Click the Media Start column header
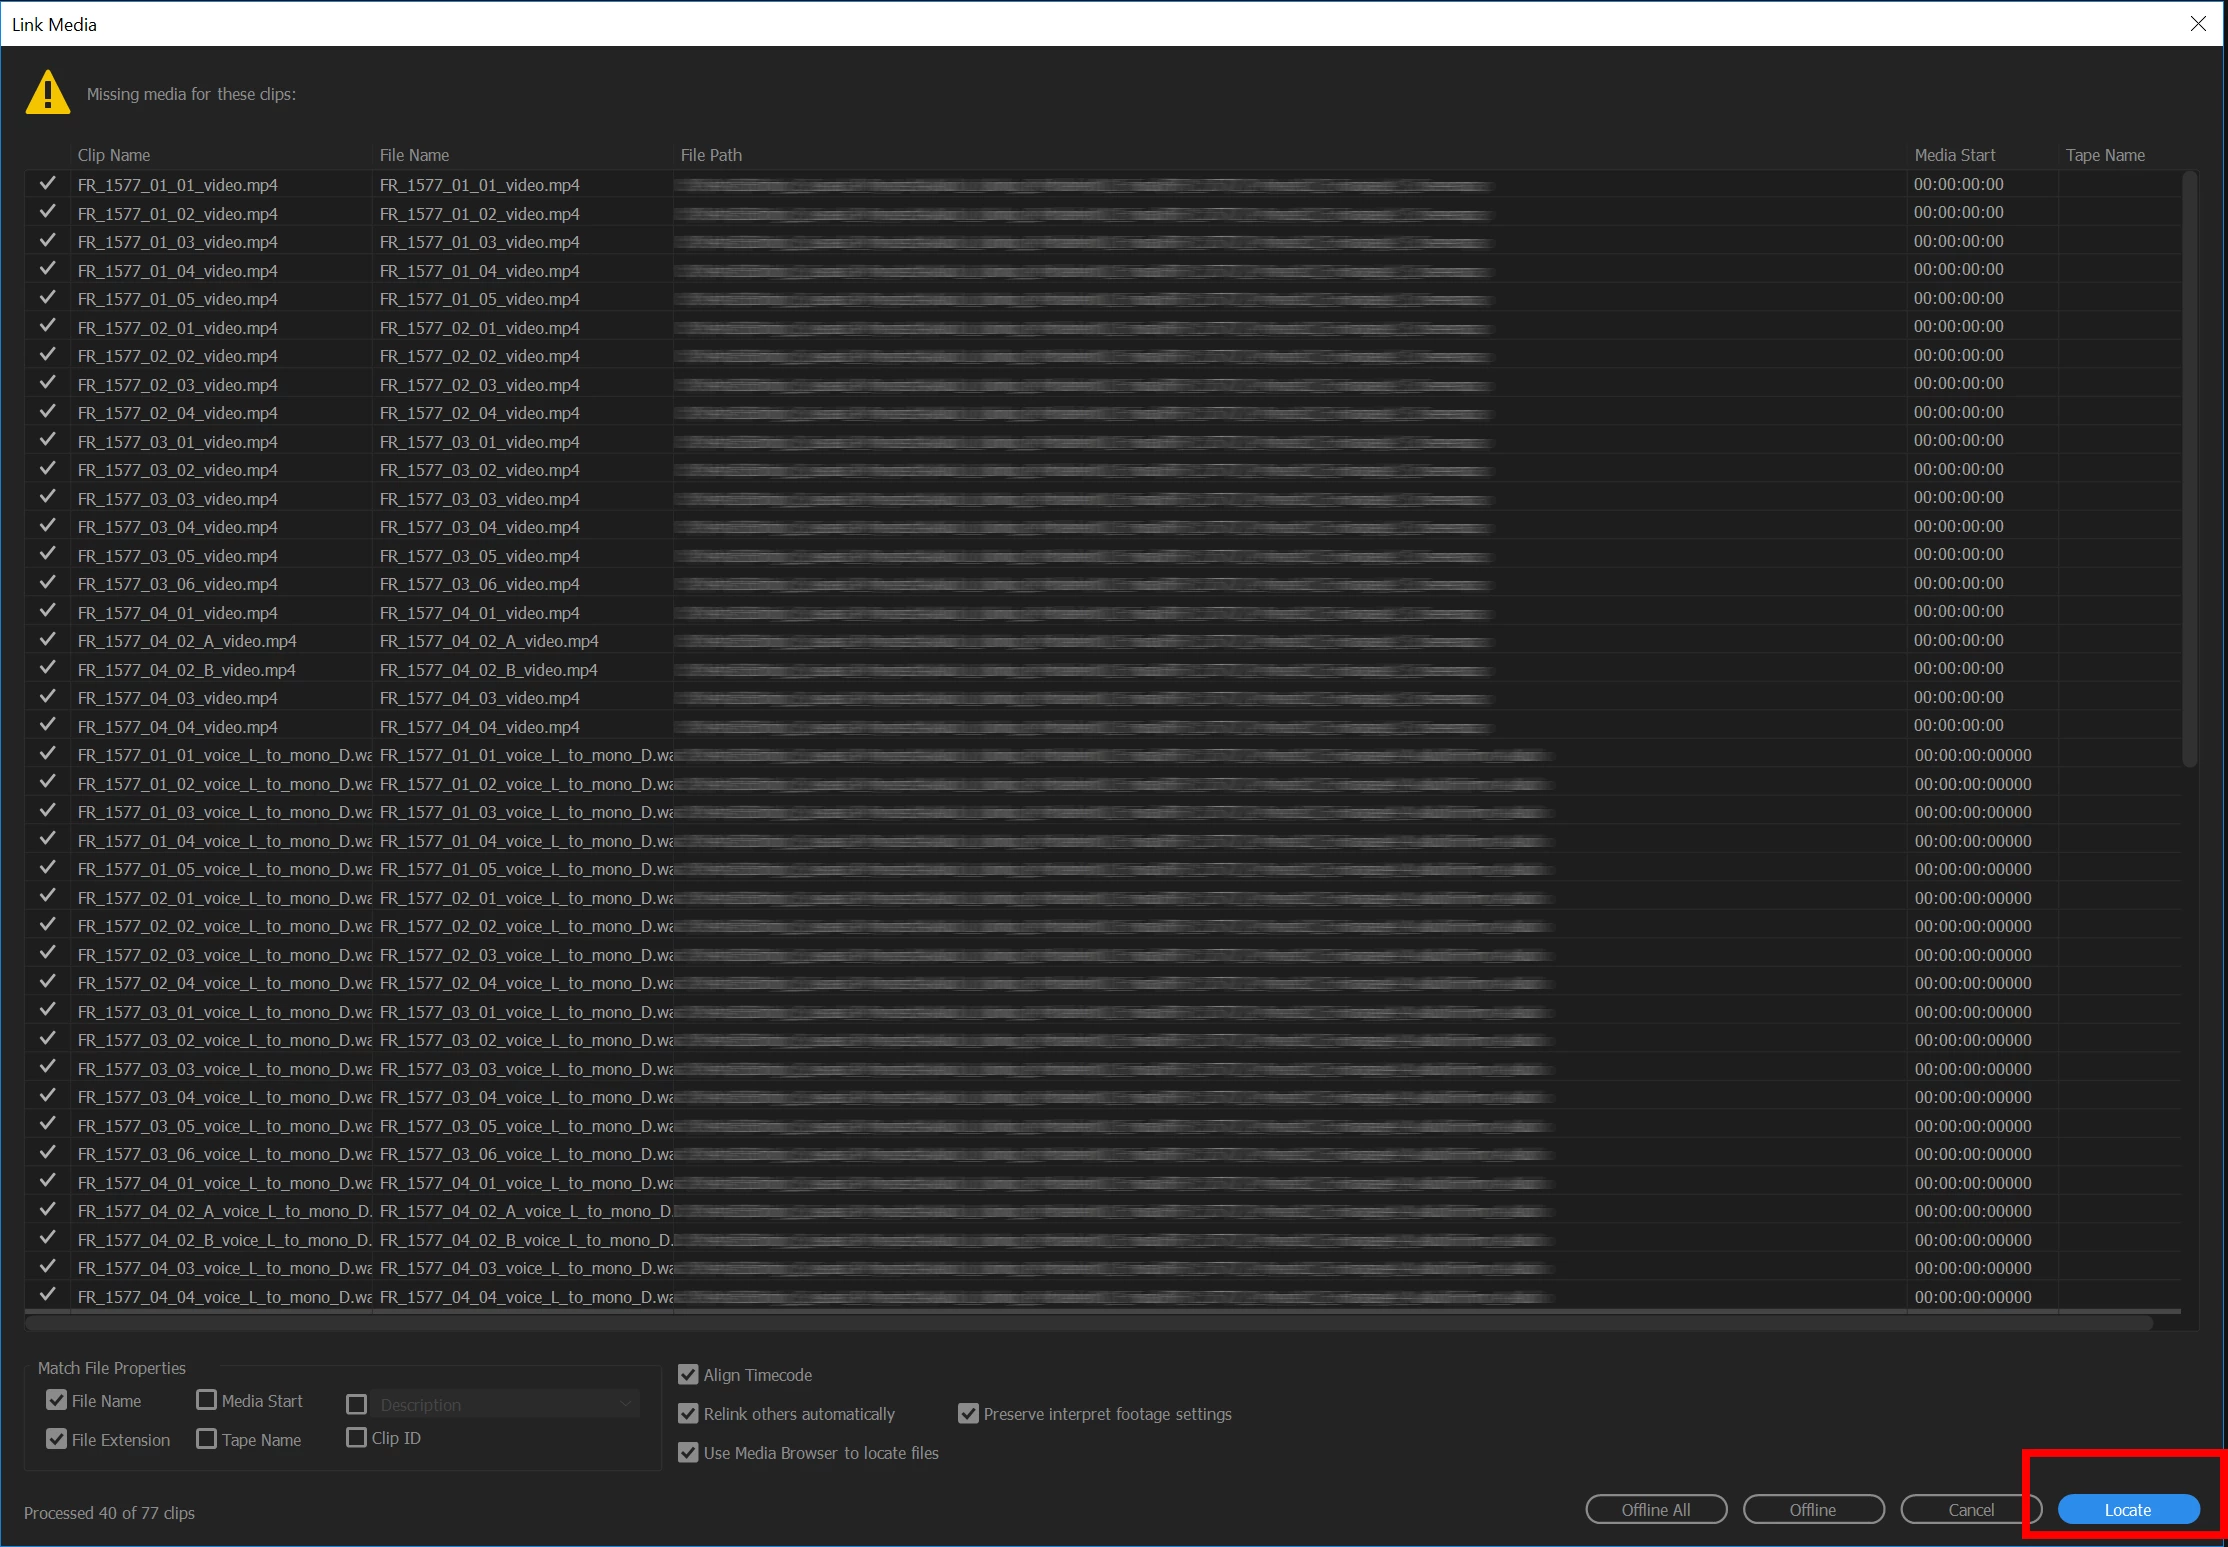Viewport: 2228px width, 1547px height. pos(1954,155)
